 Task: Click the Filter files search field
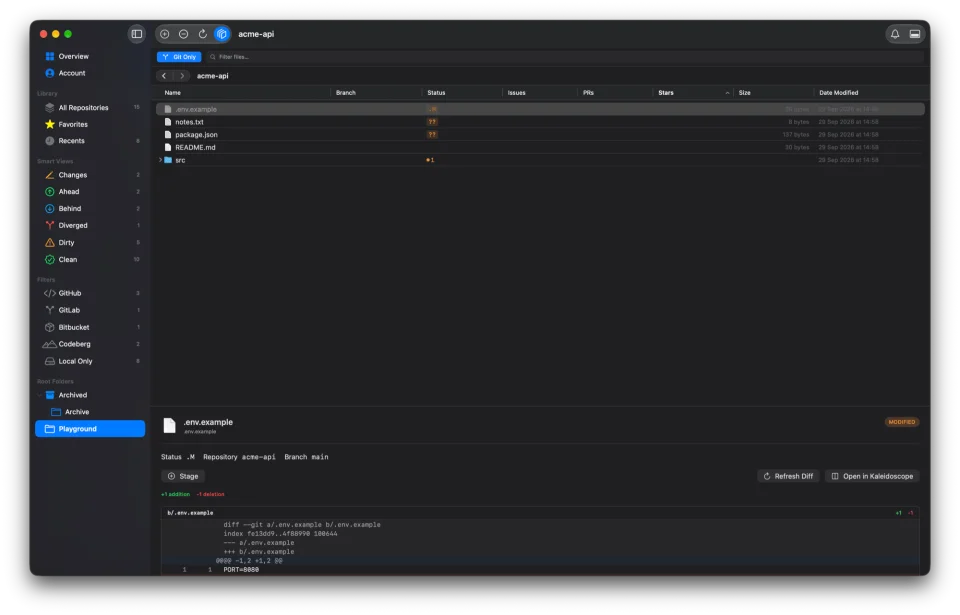563,57
